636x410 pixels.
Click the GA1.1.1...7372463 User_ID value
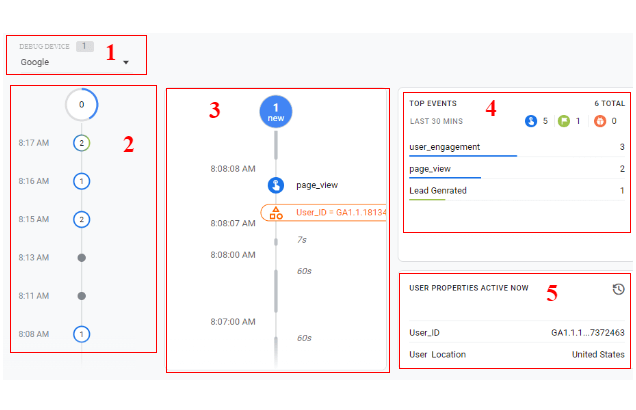point(588,333)
